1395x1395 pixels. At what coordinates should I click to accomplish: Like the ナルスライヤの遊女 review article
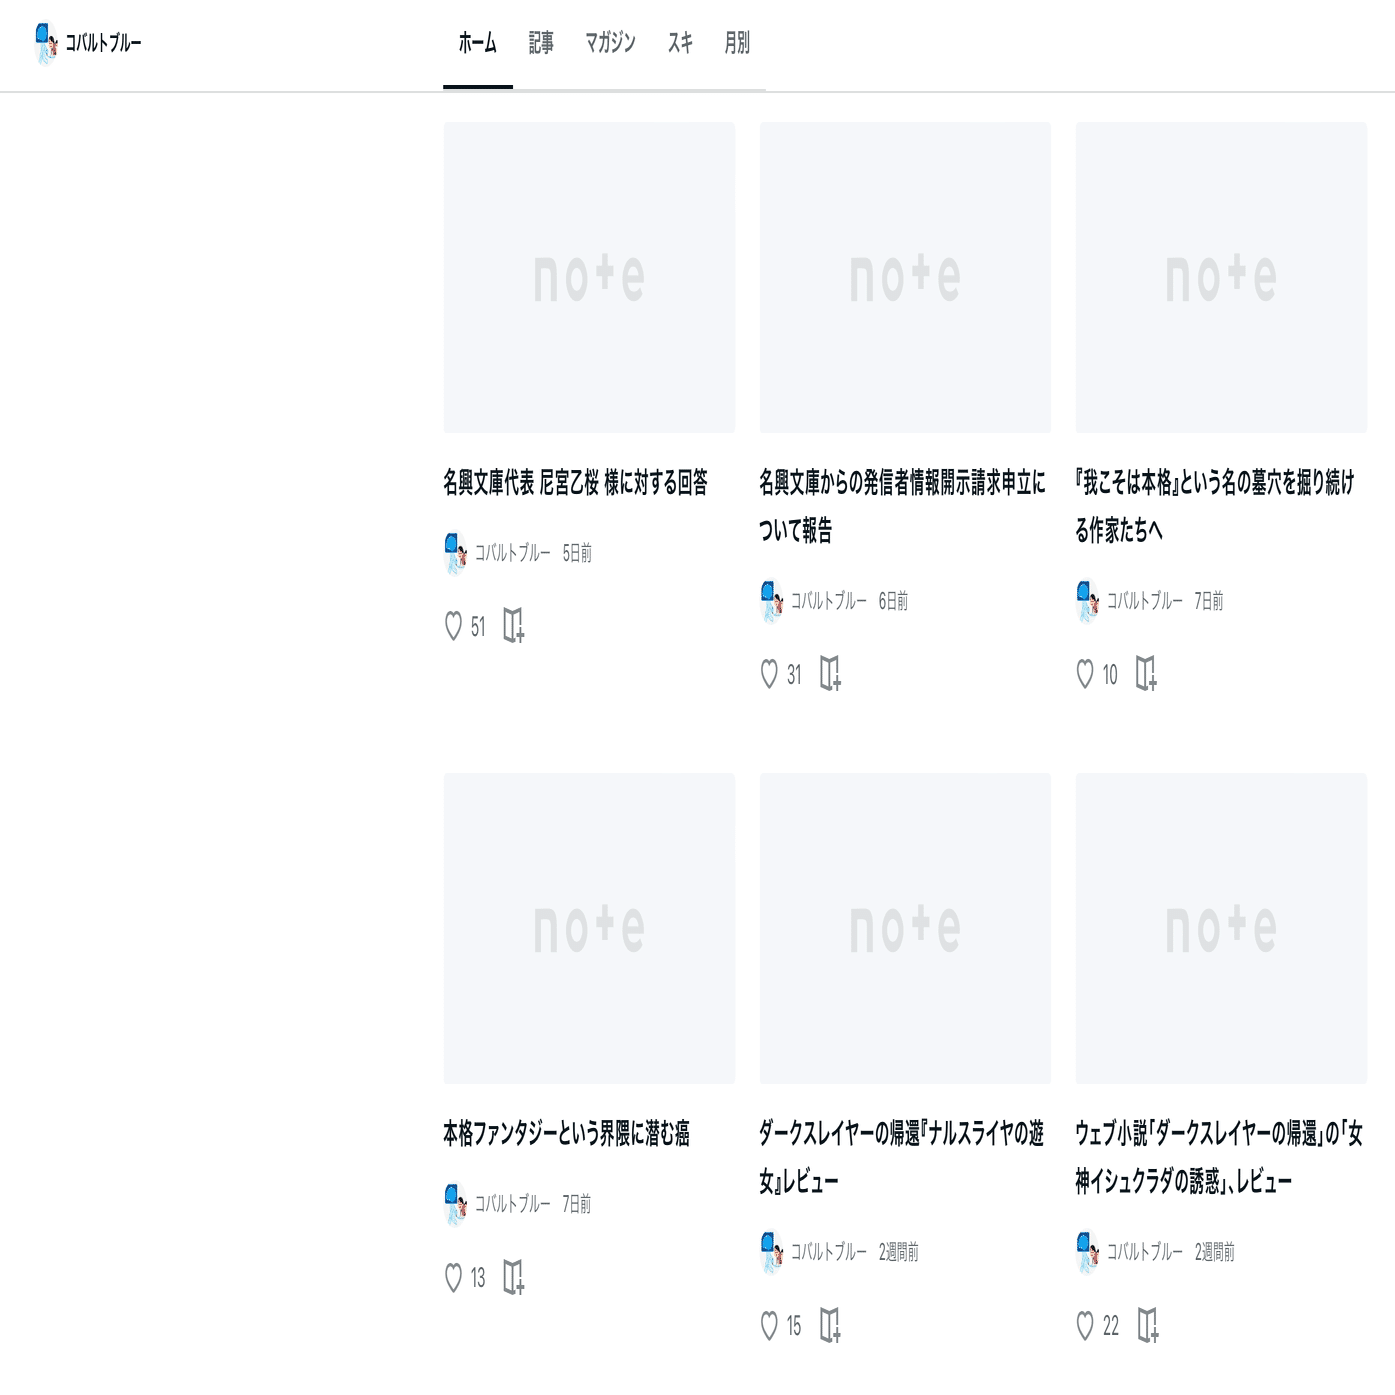coord(769,1326)
